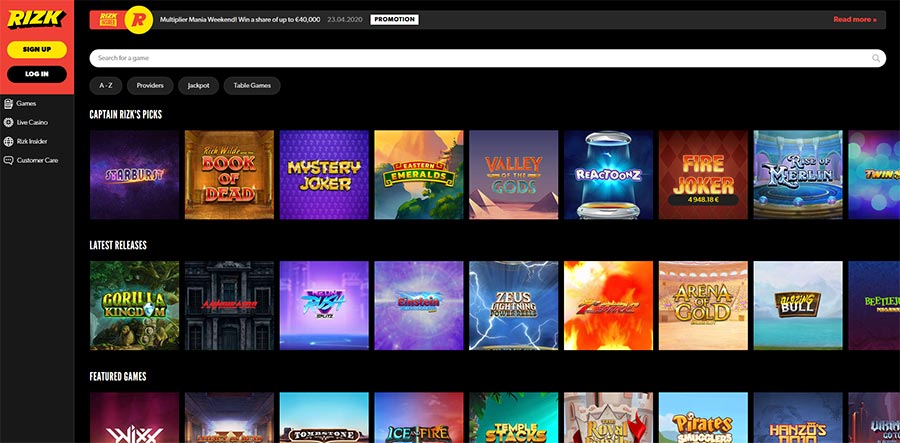The image size is (900, 443).
Task: Click the yellow R promotion badge
Action: click(138, 20)
